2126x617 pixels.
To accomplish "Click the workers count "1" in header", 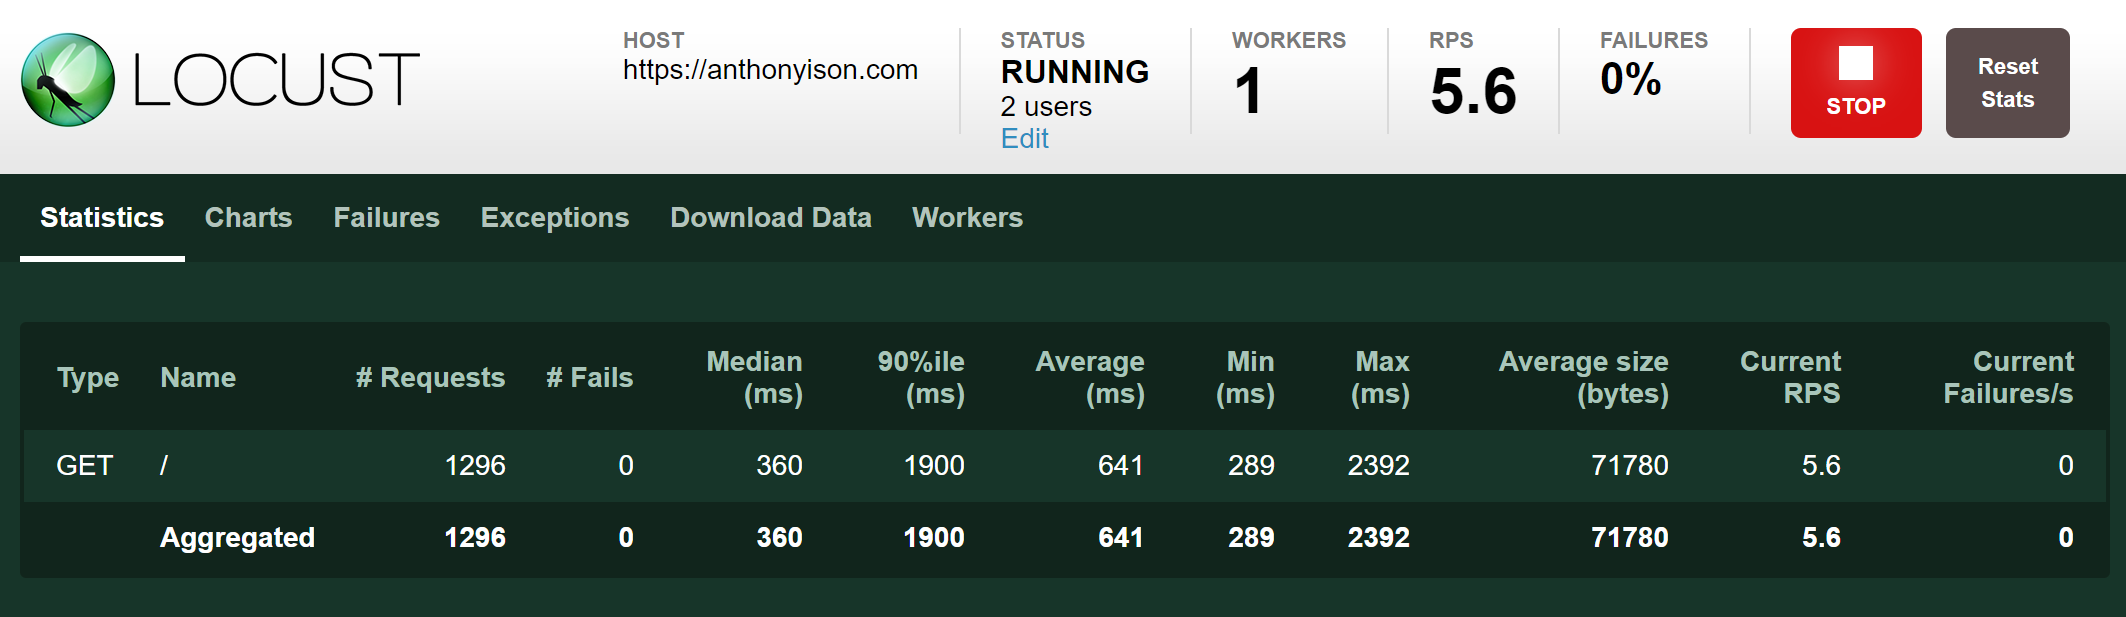I will pos(1248,91).
